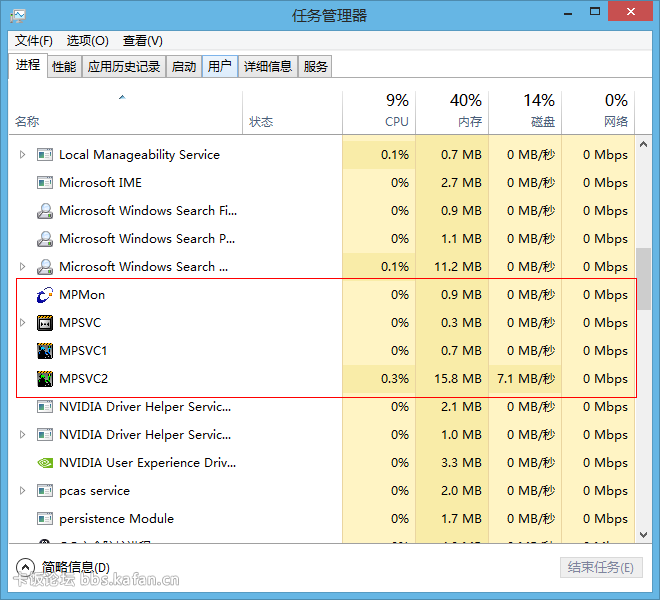Viewport: 660px width, 600px height.
Task: Click the Task Manager title bar icon
Action: point(18,16)
